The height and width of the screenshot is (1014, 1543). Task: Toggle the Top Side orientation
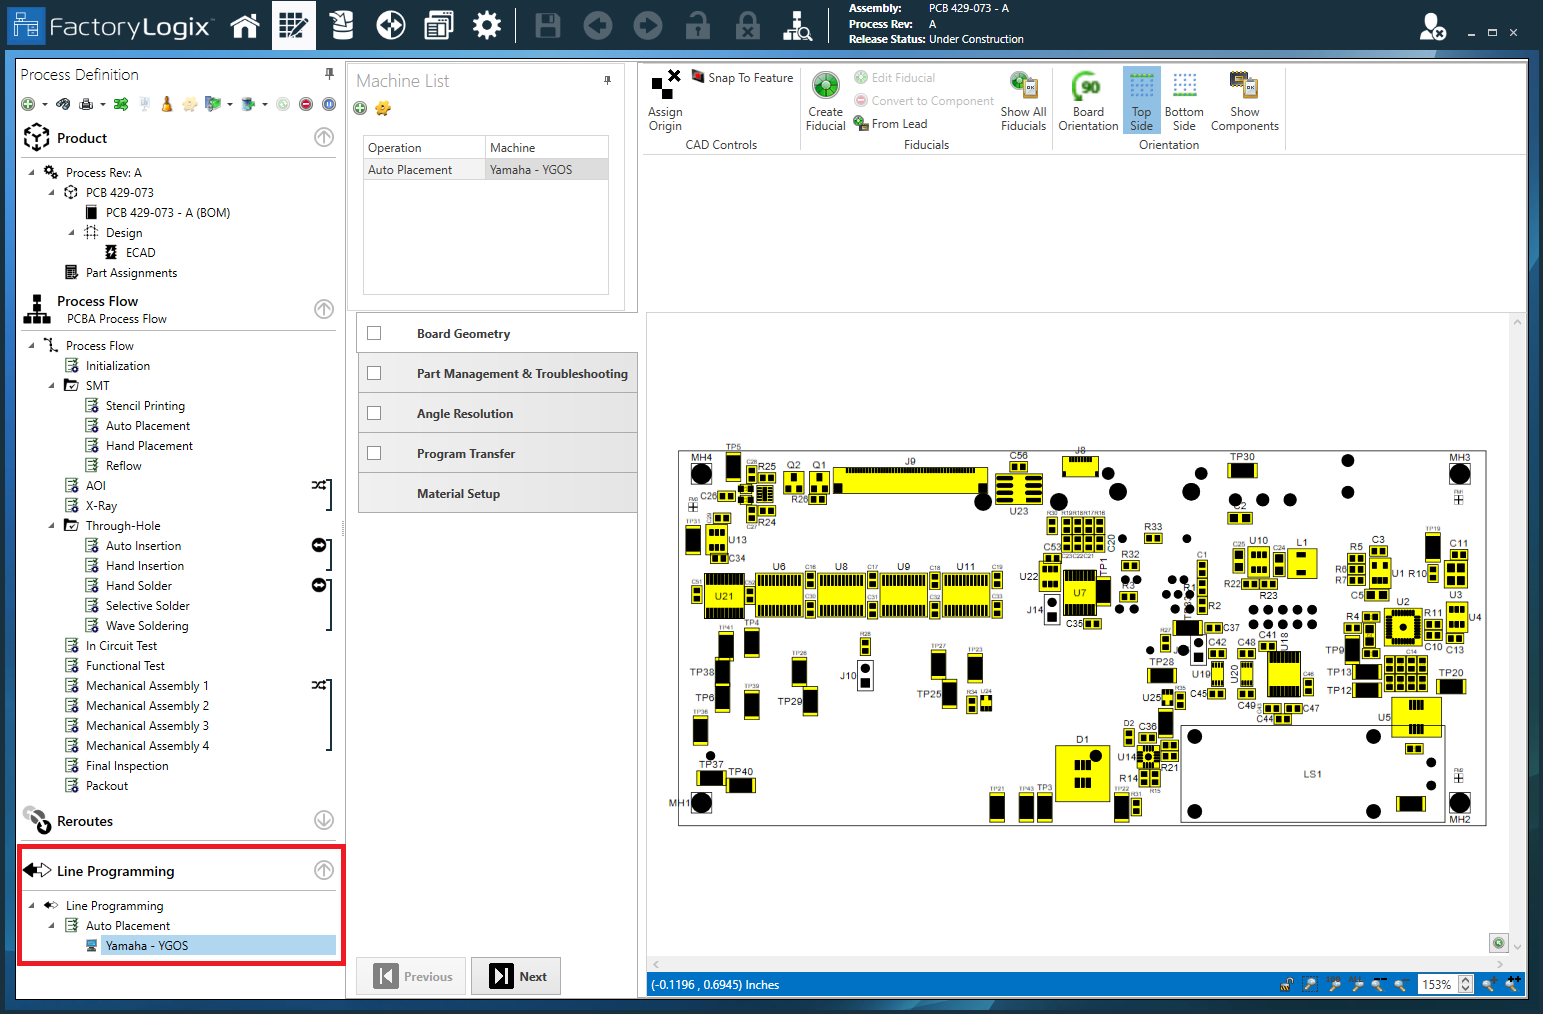point(1141,99)
